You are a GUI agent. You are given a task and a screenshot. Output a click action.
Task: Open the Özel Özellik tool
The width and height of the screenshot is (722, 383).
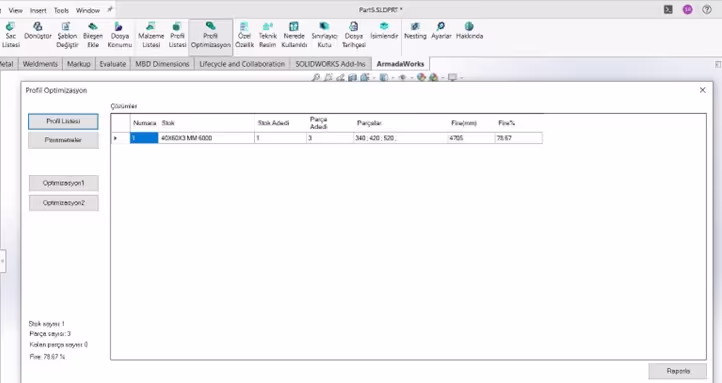coord(245,35)
